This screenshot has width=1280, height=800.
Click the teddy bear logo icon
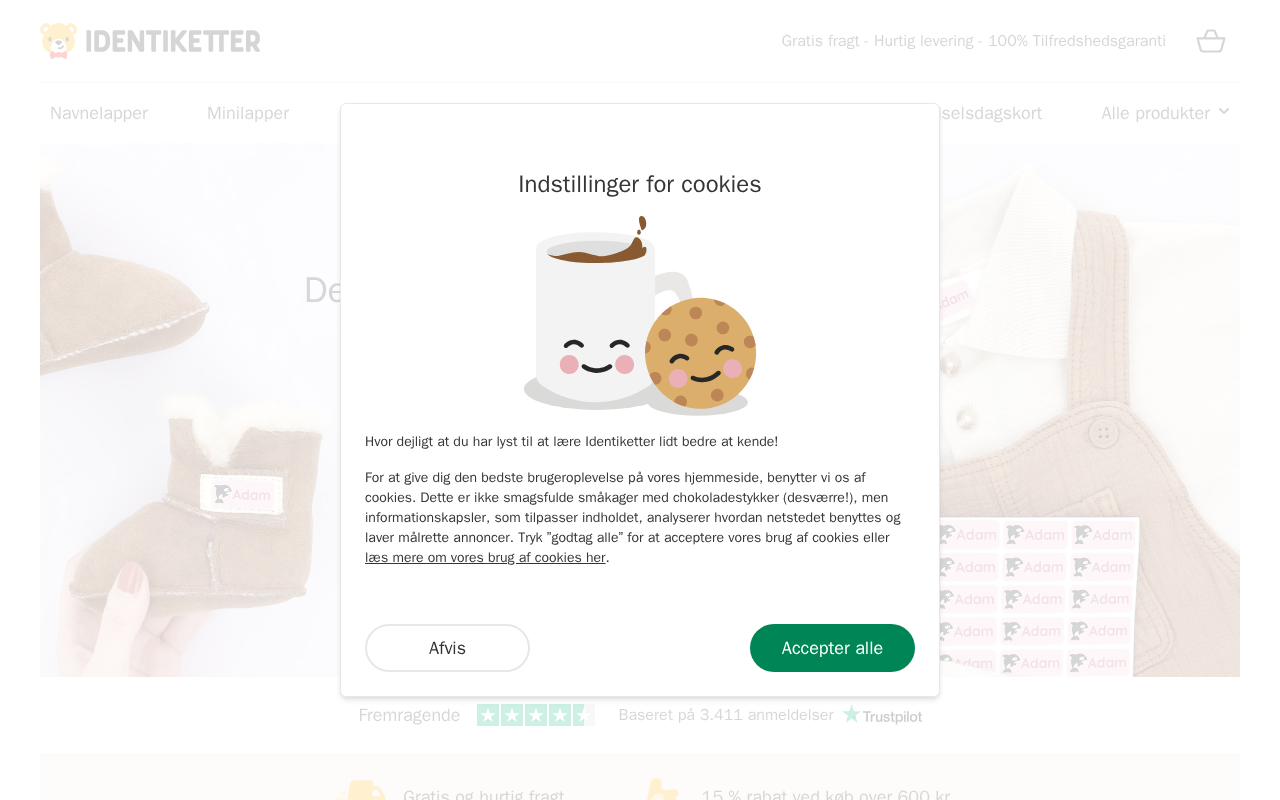59,41
